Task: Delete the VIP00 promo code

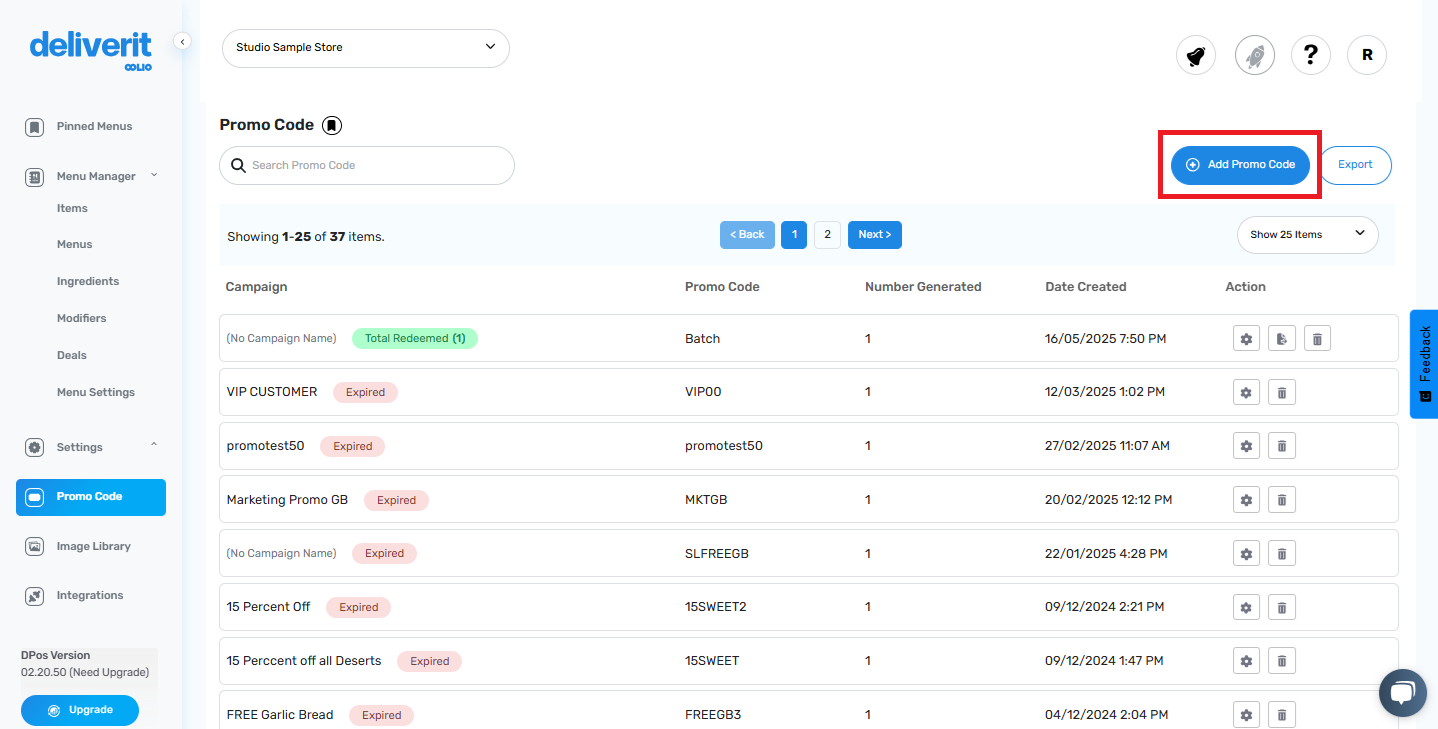Action: click(1281, 391)
